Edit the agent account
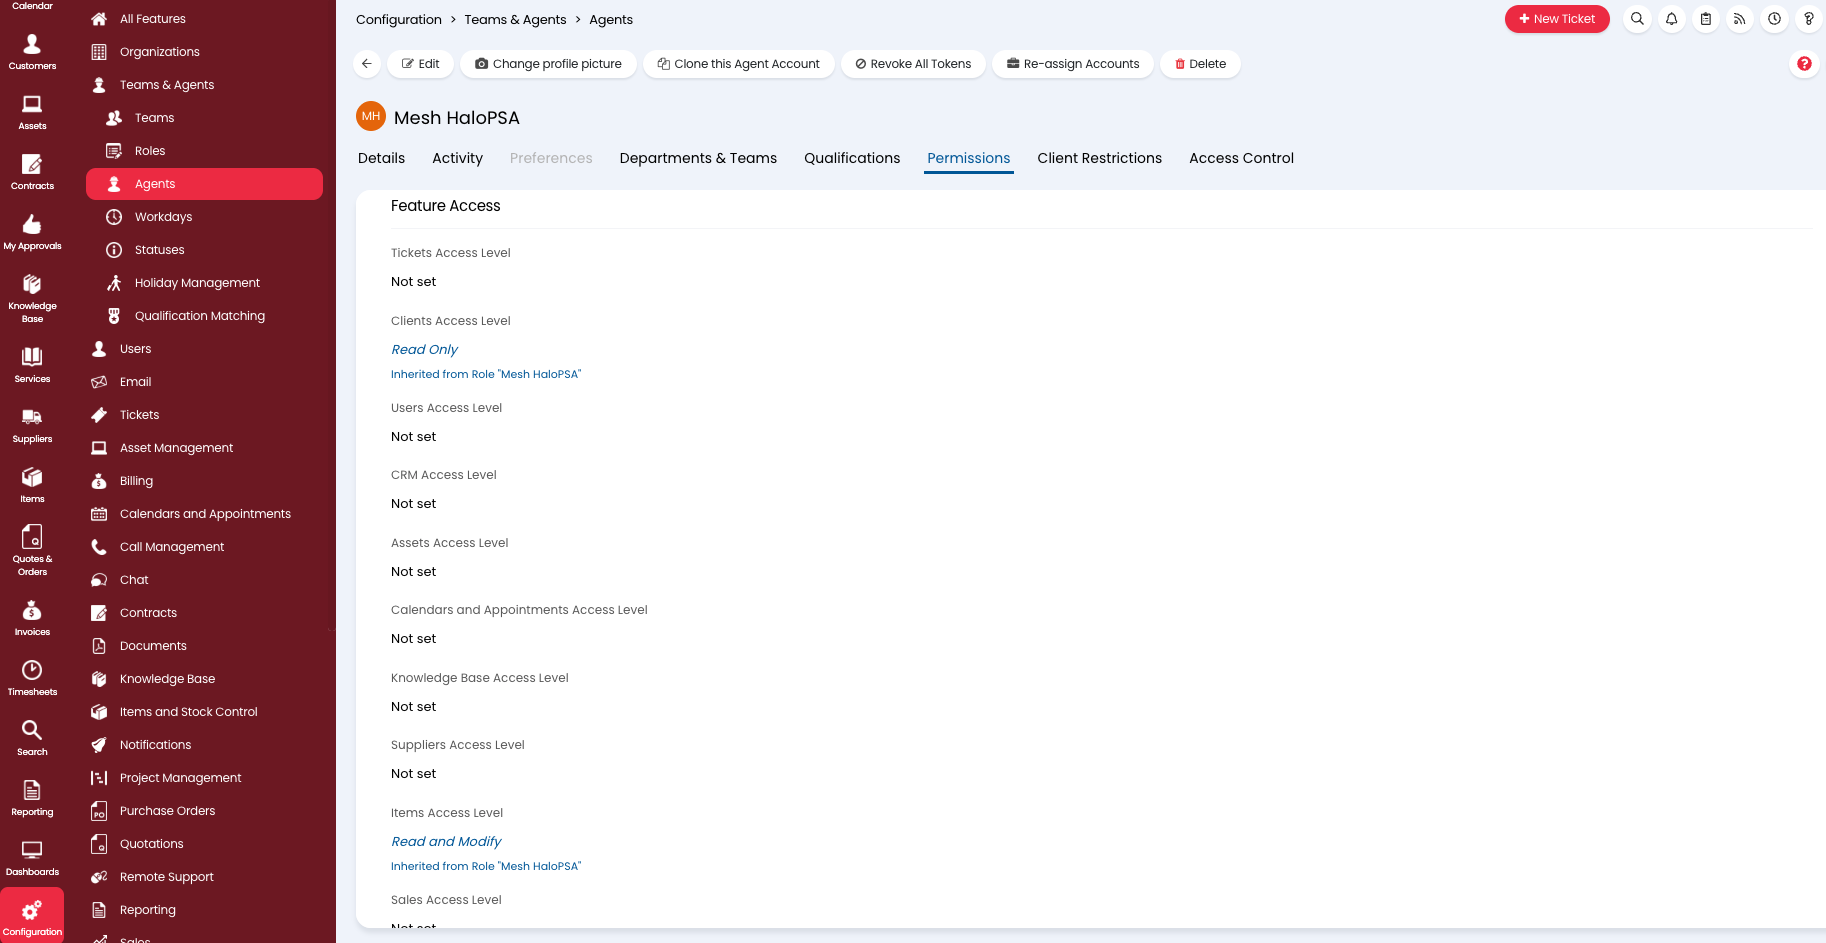 (420, 64)
